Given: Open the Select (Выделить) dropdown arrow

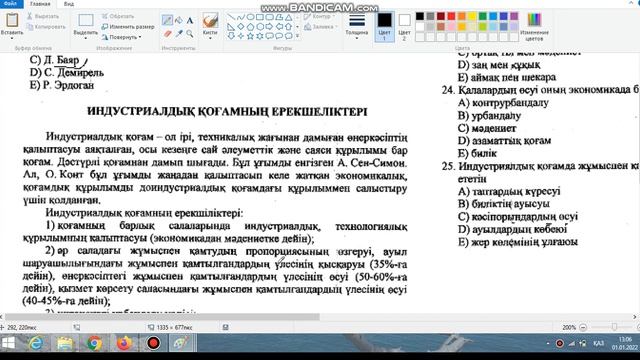Looking at the screenshot, I should [86, 38].
